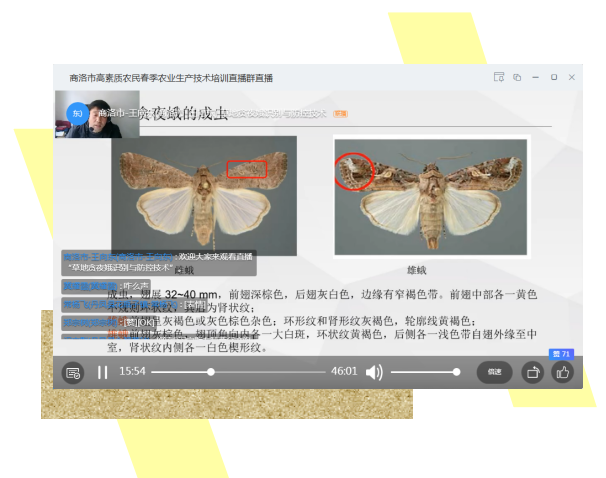
Task: Open the playback speed (倍速) option
Action: tap(494, 372)
